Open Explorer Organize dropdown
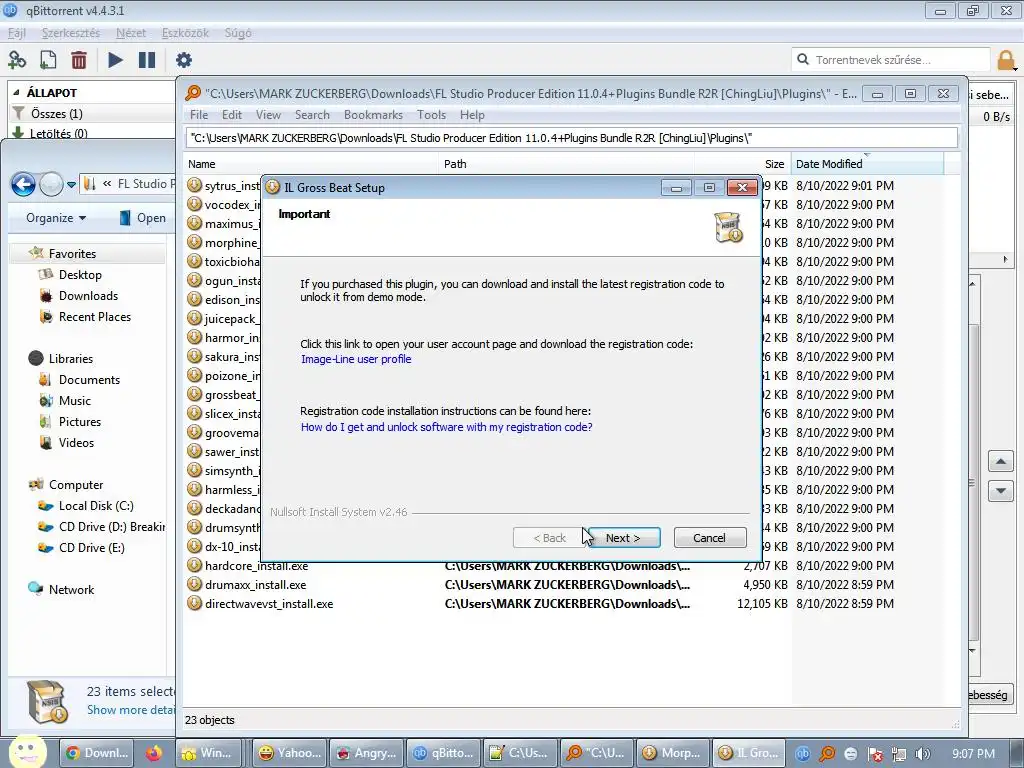Viewport: 1024px width, 768px height. point(56,218)
